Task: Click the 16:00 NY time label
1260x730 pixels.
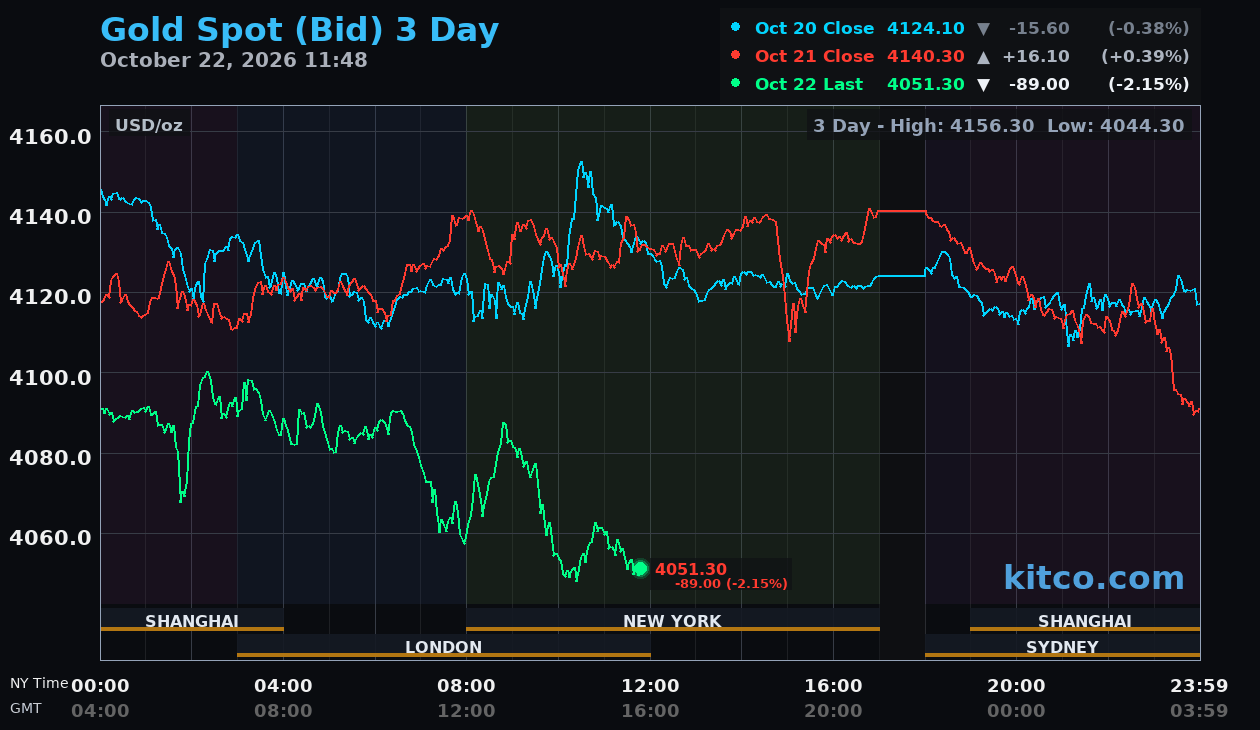Action: tap(833, 686)
